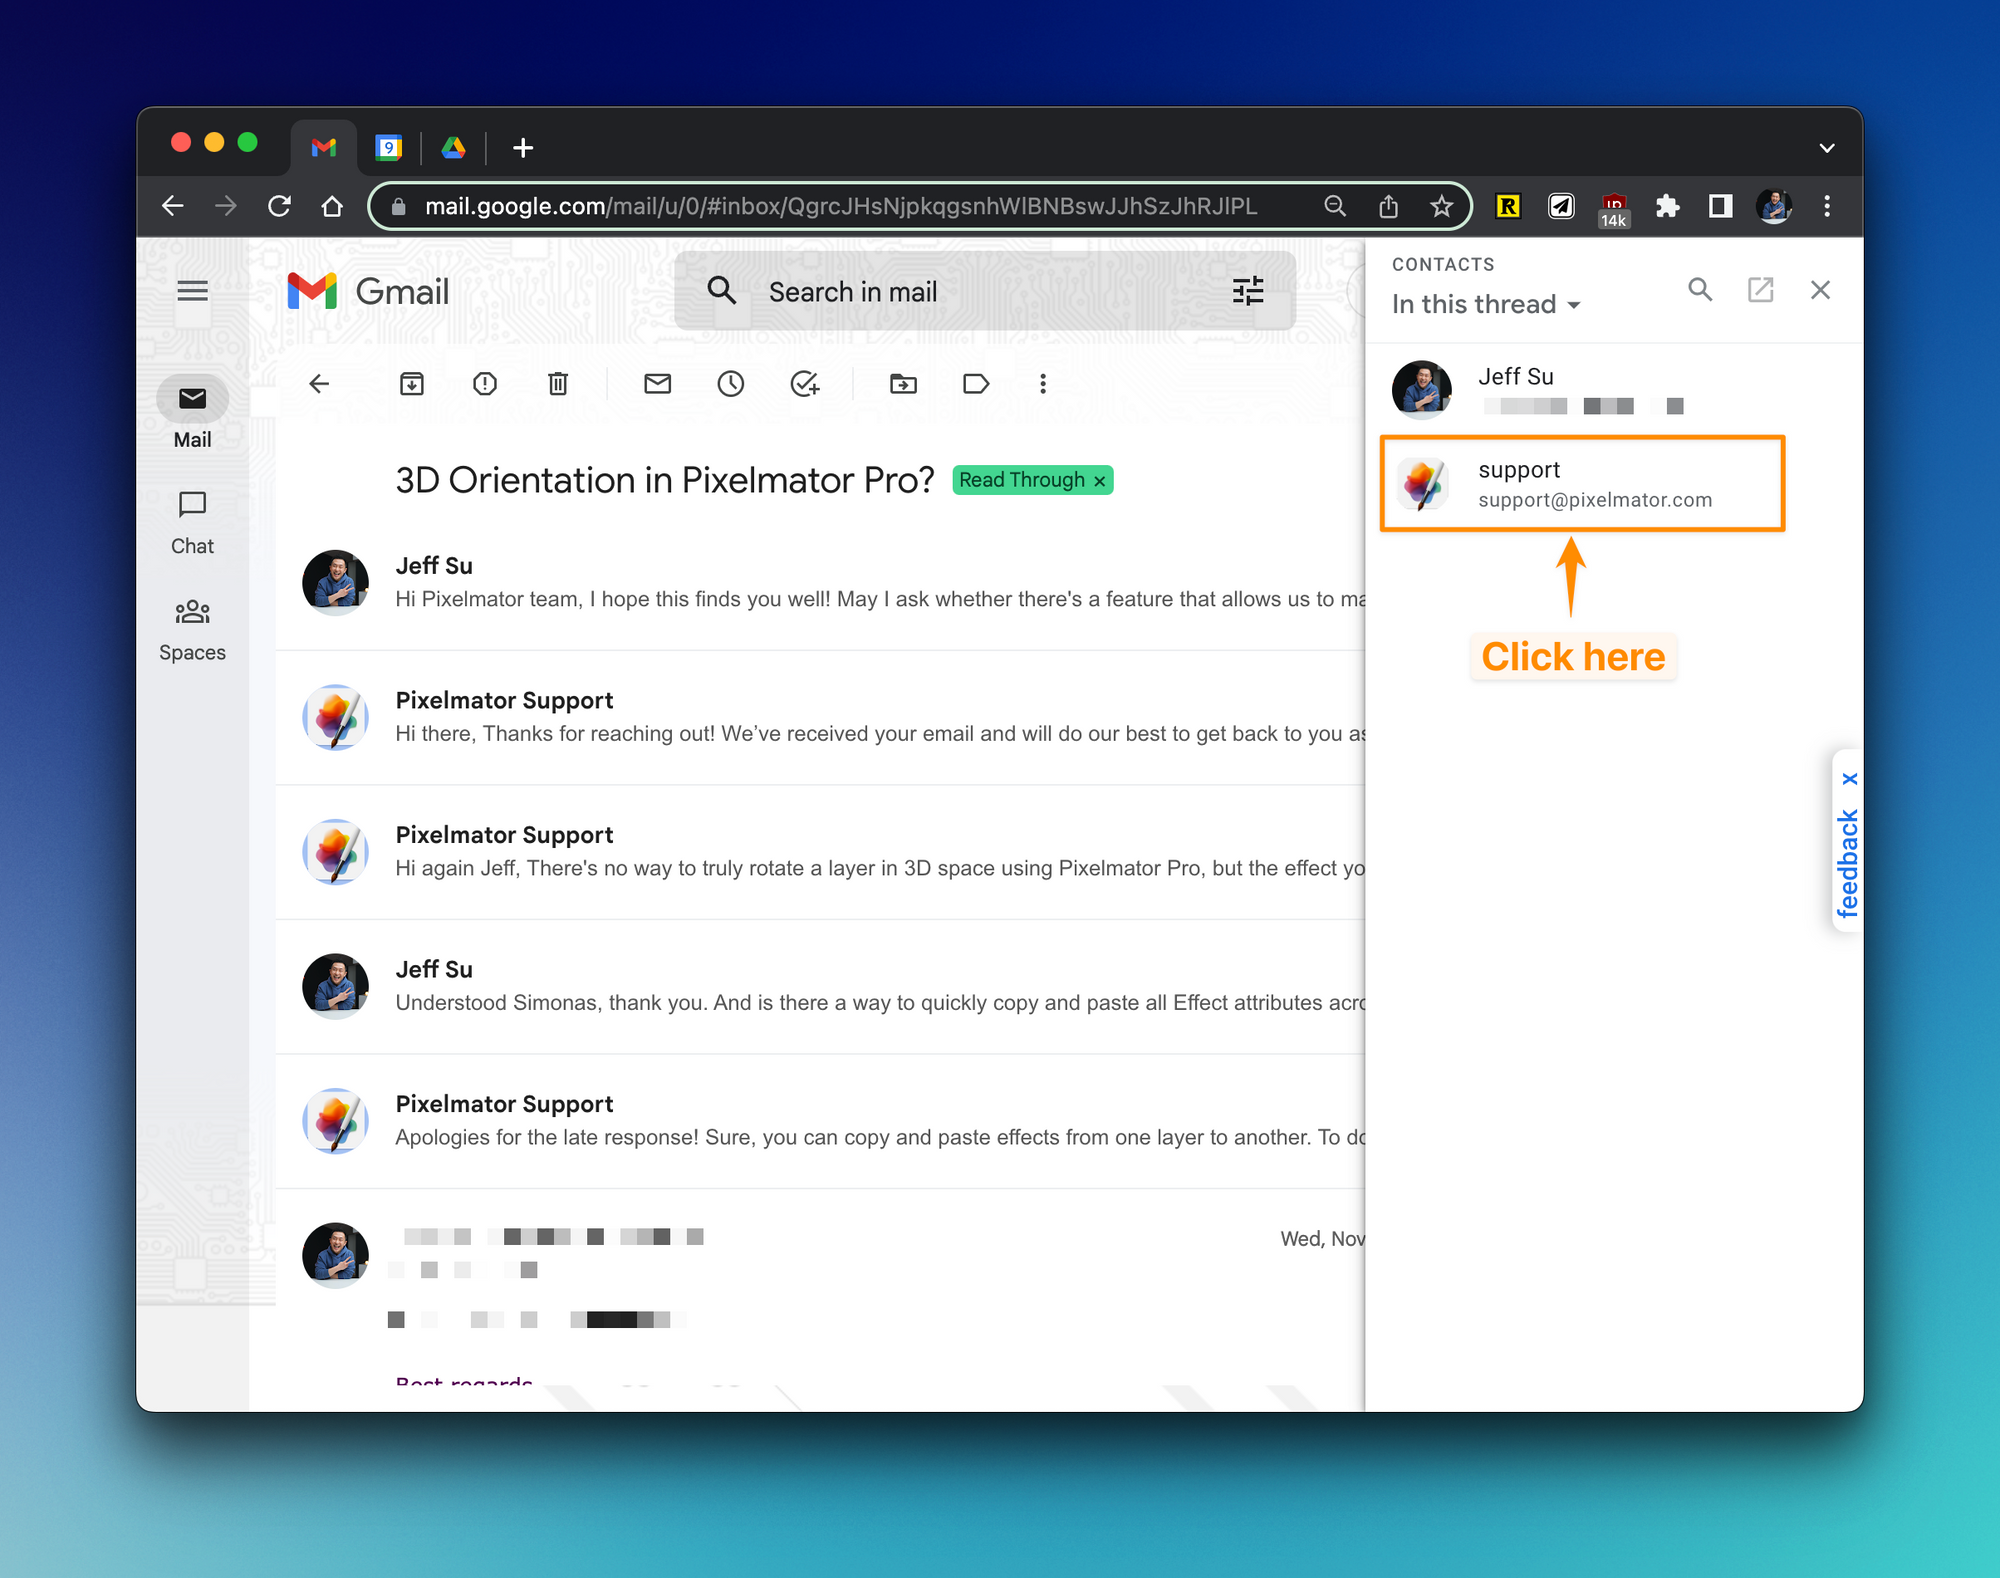Remove the Read Through label
The image size is (2000, 1578).
point(1099,481)
